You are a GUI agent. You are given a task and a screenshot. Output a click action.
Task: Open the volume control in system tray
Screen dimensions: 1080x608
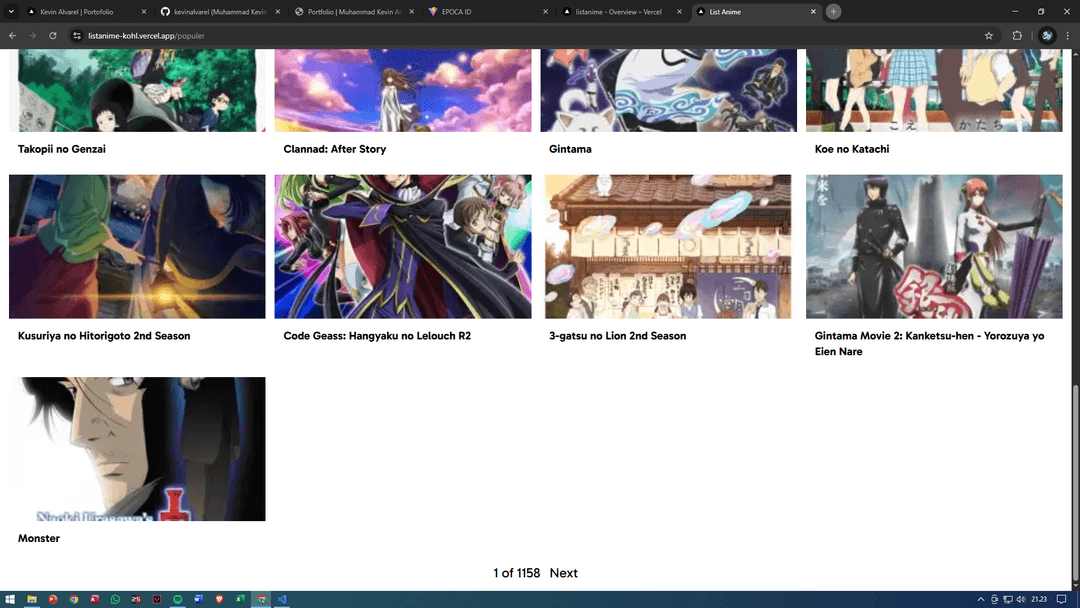[1019, 599]
